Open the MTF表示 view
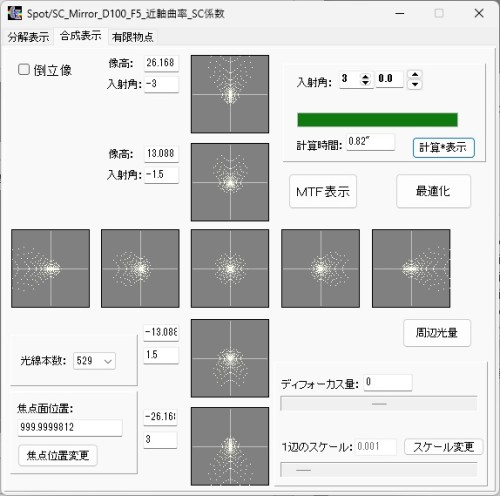Screen dimensions: 500x496 point(323,191)
